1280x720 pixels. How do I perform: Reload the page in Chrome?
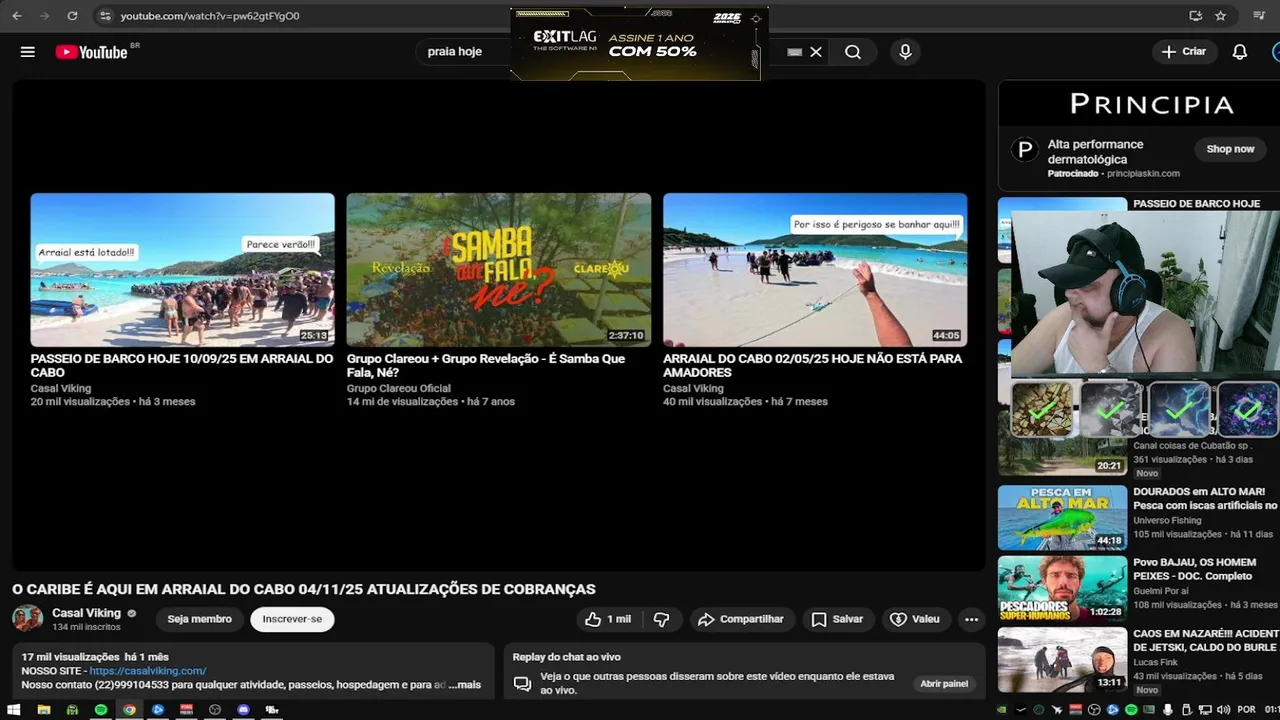tap(72, 16)
